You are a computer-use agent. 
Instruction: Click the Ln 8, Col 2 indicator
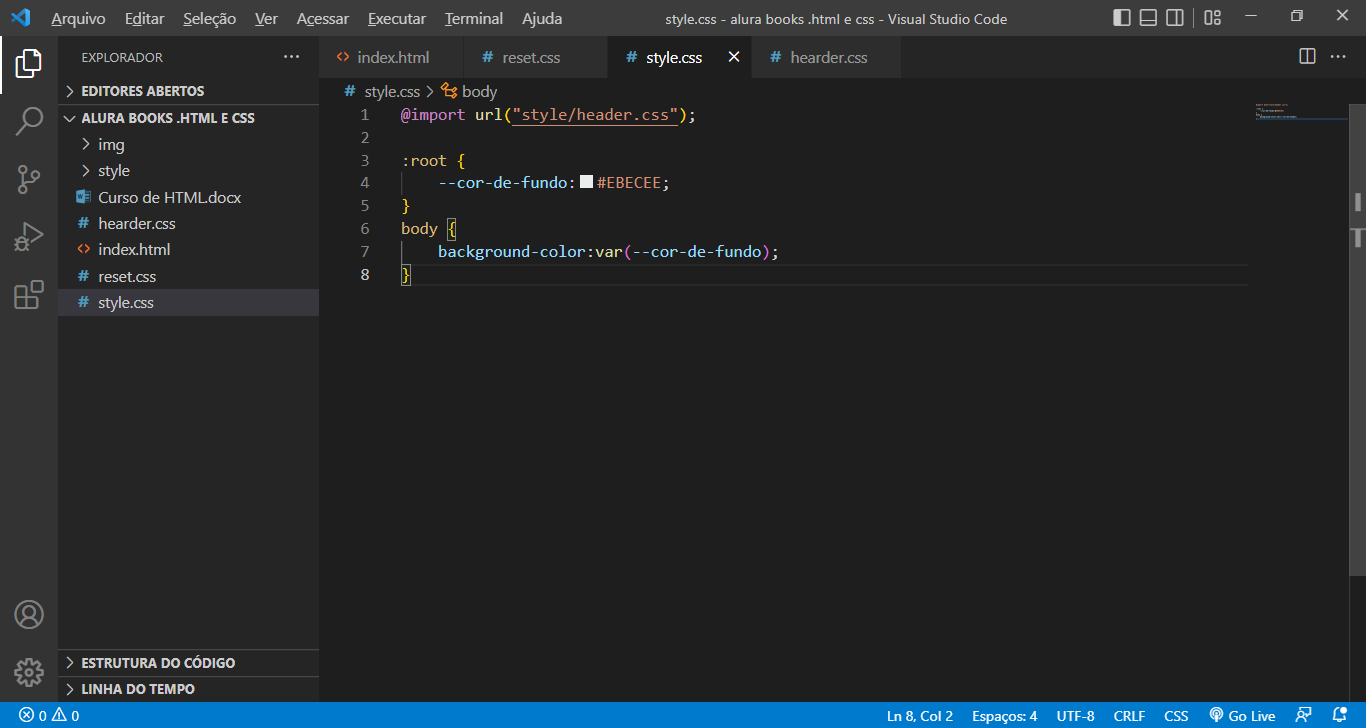coord(919,716)
